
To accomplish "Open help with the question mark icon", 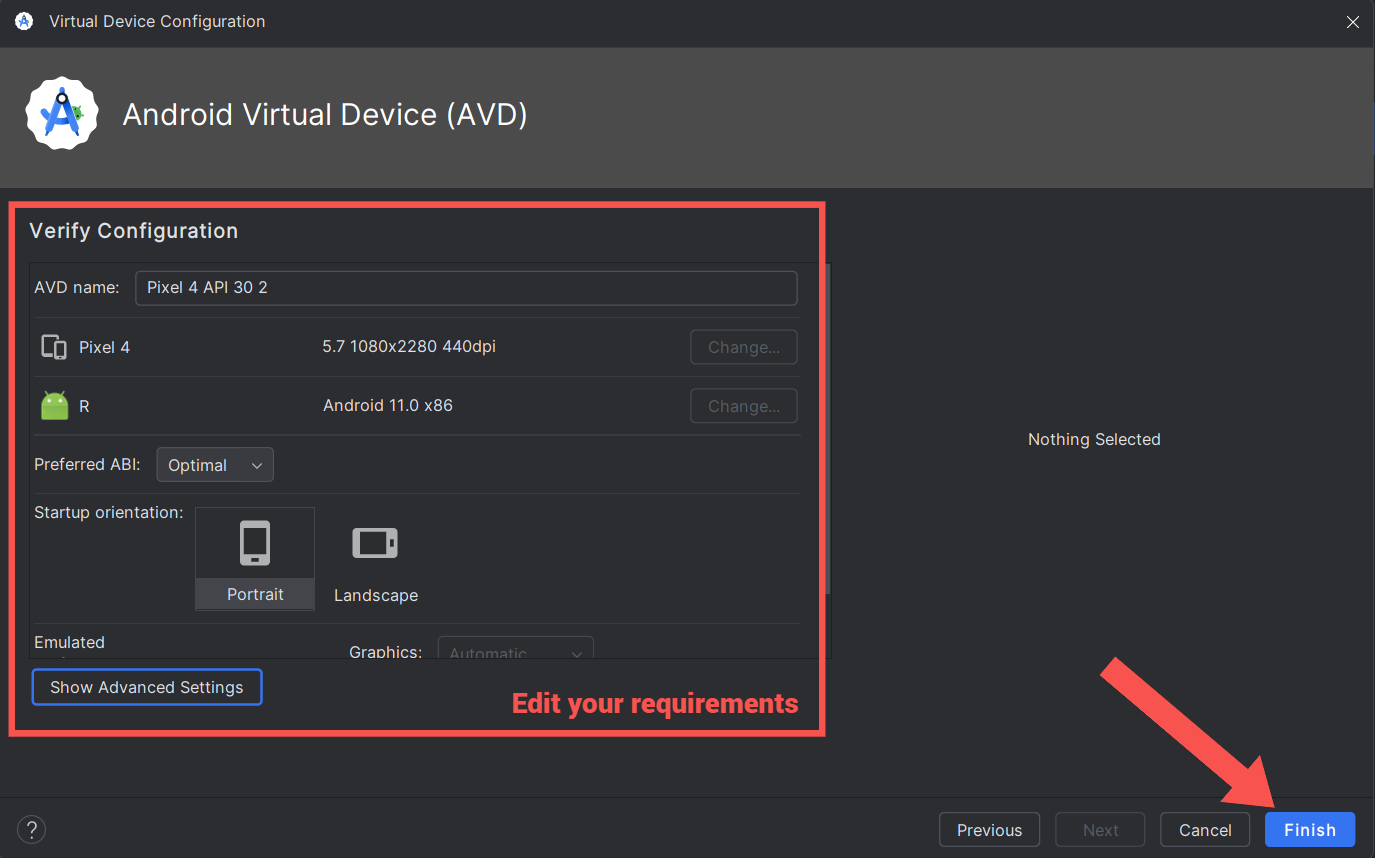I will pos(32,829).
